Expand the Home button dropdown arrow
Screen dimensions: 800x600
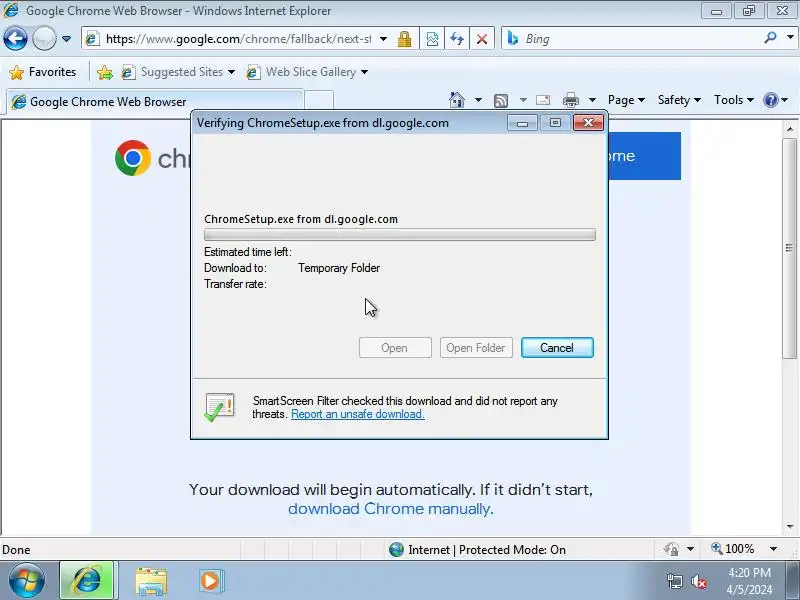pos(478,100)
